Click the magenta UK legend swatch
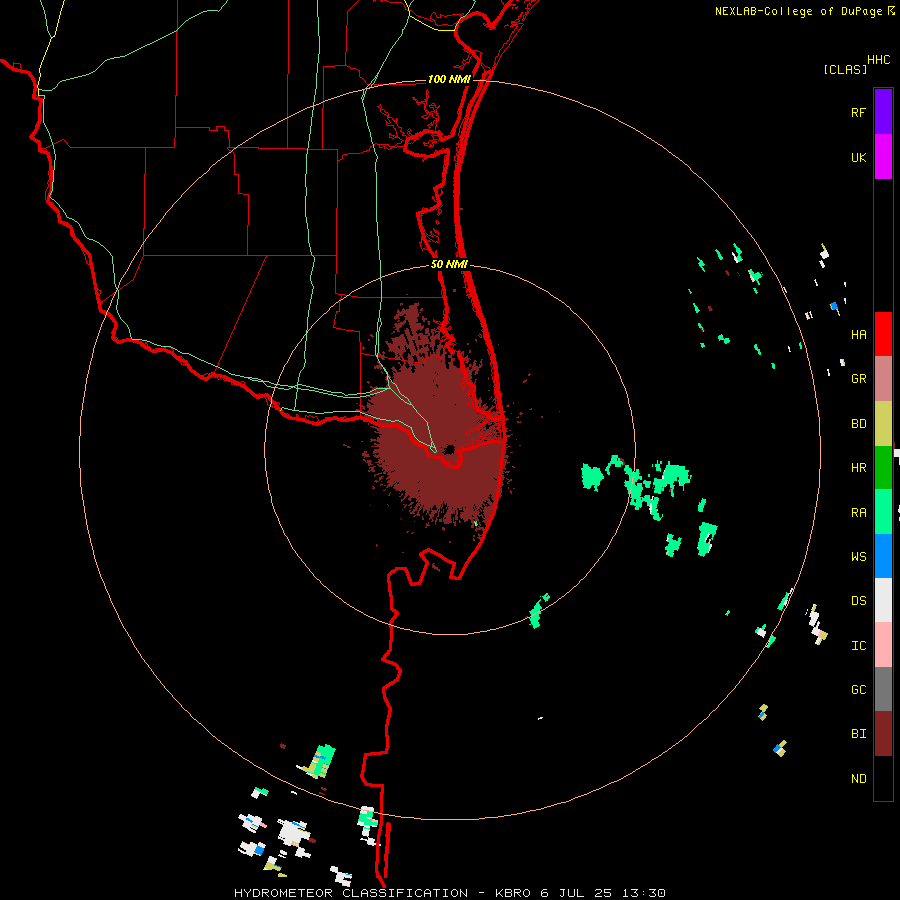The width and height of the screenshot is (900, 900). [x=883, y=157]
